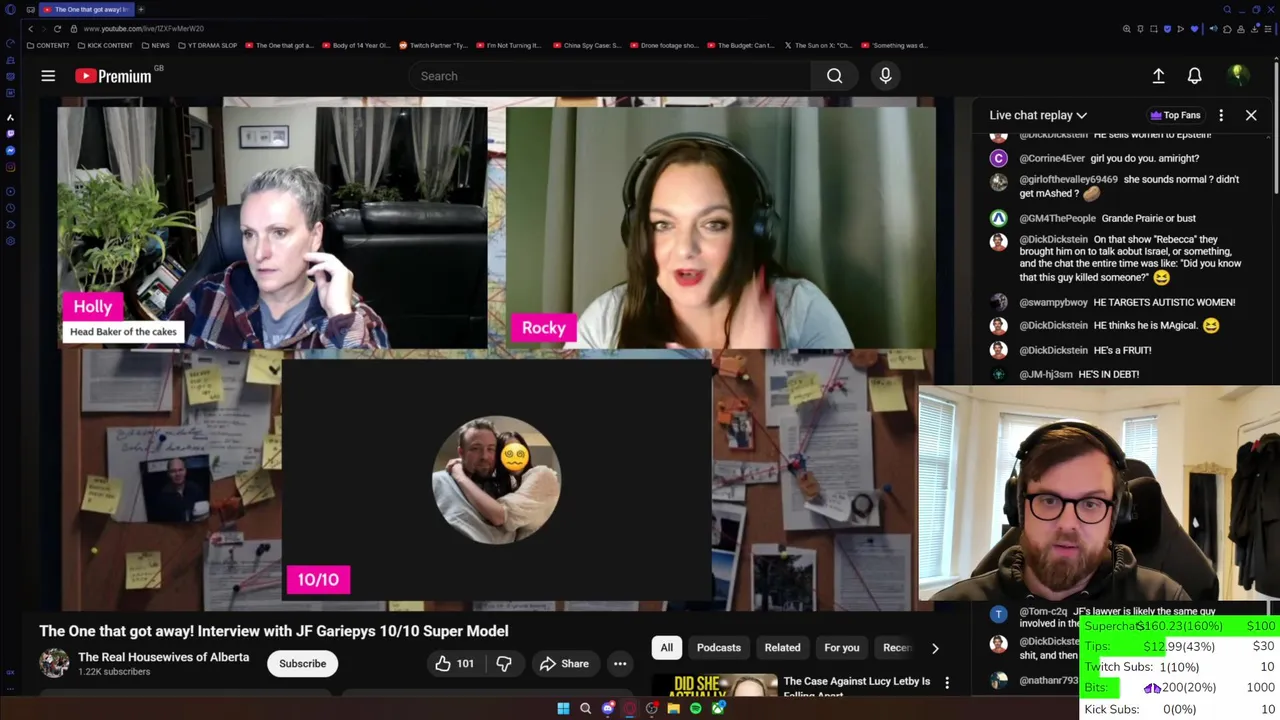This screenshot has height=720, width=1280.
Task: Open NEWS bookmarks folder
Action: pos(155,45)
